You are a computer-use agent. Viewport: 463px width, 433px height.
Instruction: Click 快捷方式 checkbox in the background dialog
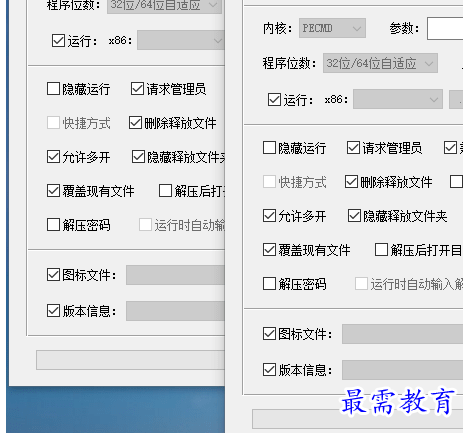(53, 123)
